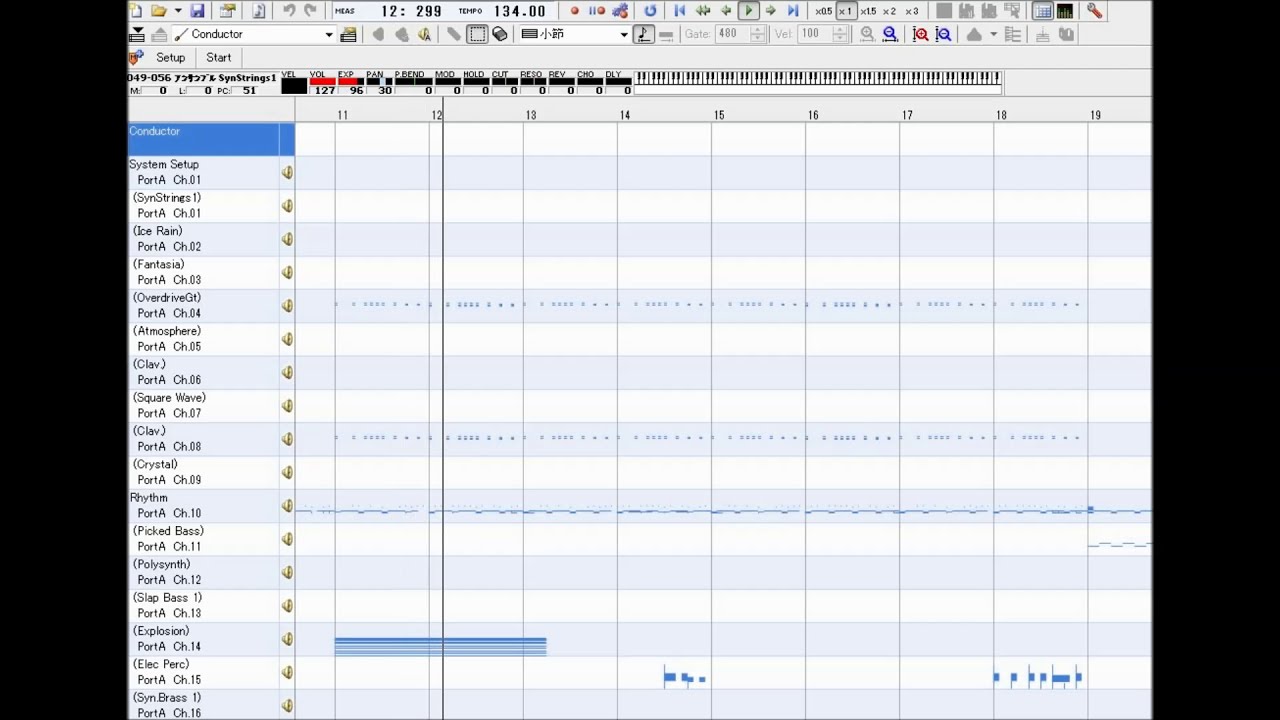Click the music note score icon
The height and width of the screenshot is (720, 1280).
point(258,11)
